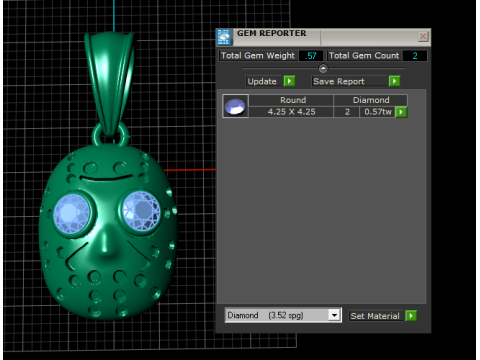Click the Update button label
The height and width of the screenshot is (360, 480).
click(x=262, y=81)
